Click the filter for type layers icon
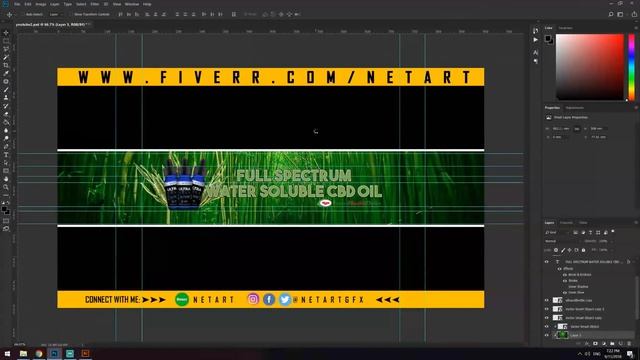The width and height of the screenshot is (640, 360). 590,233
